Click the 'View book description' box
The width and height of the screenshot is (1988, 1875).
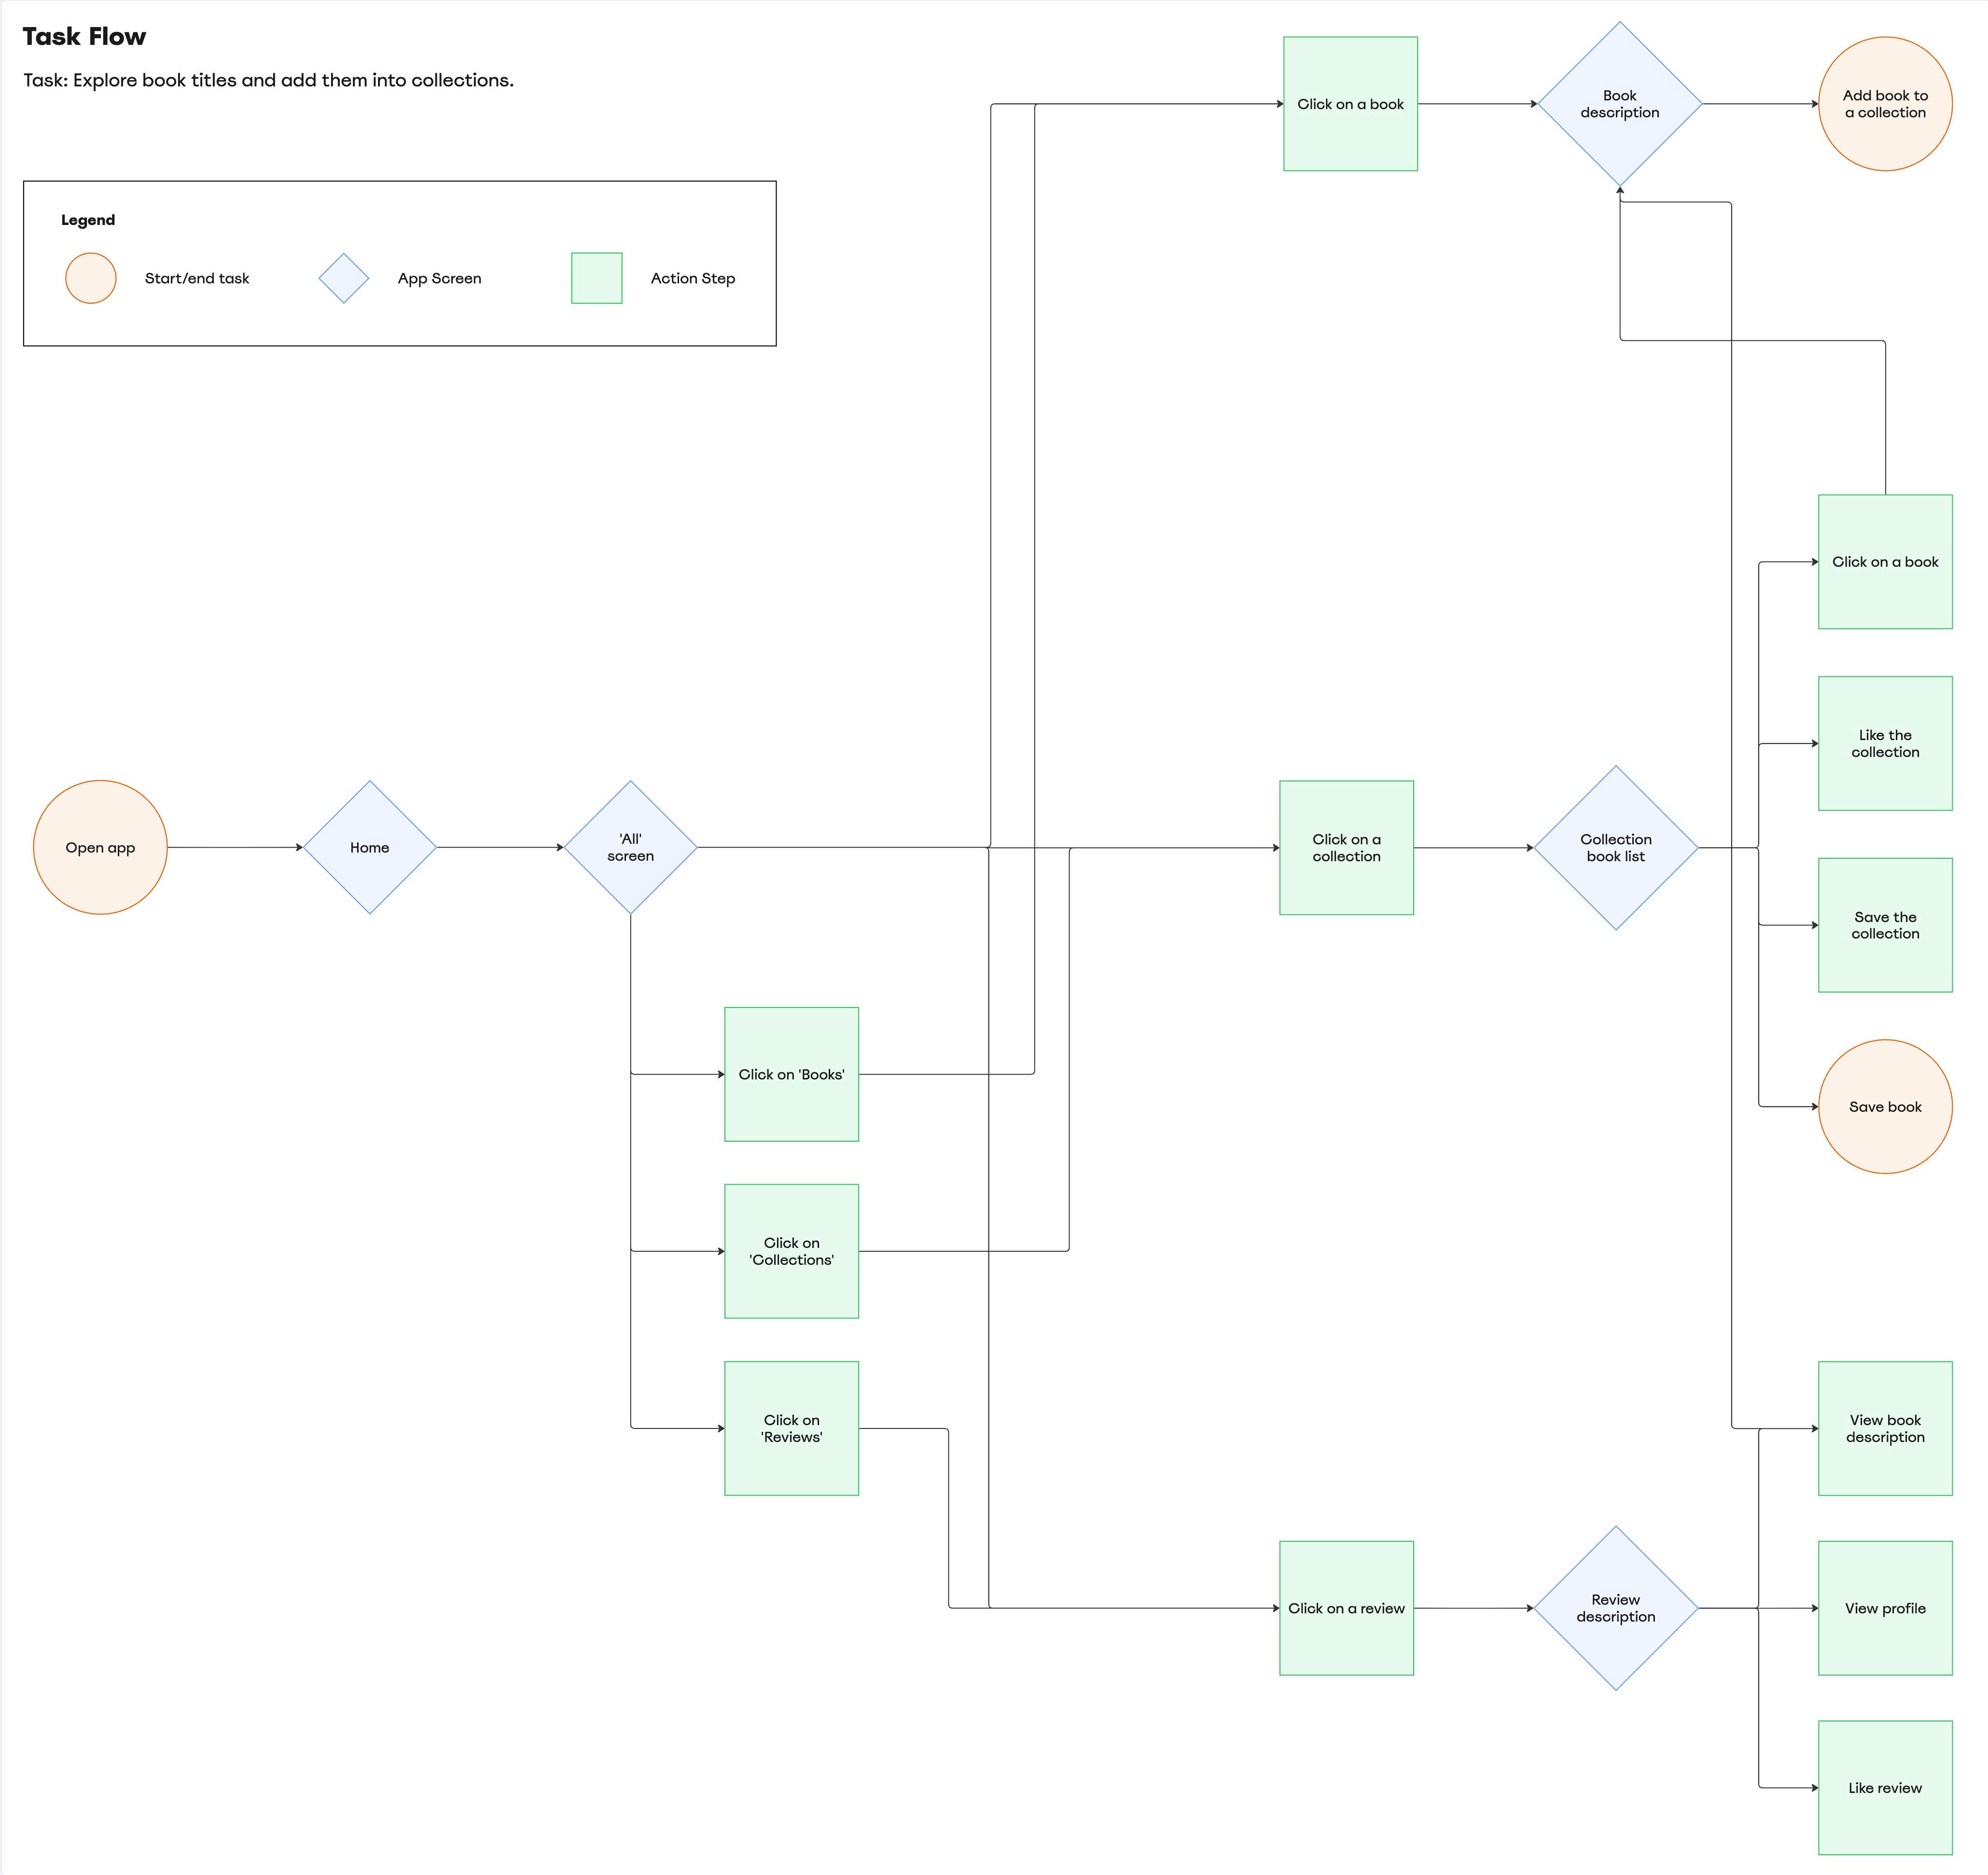[1885, 1428]
